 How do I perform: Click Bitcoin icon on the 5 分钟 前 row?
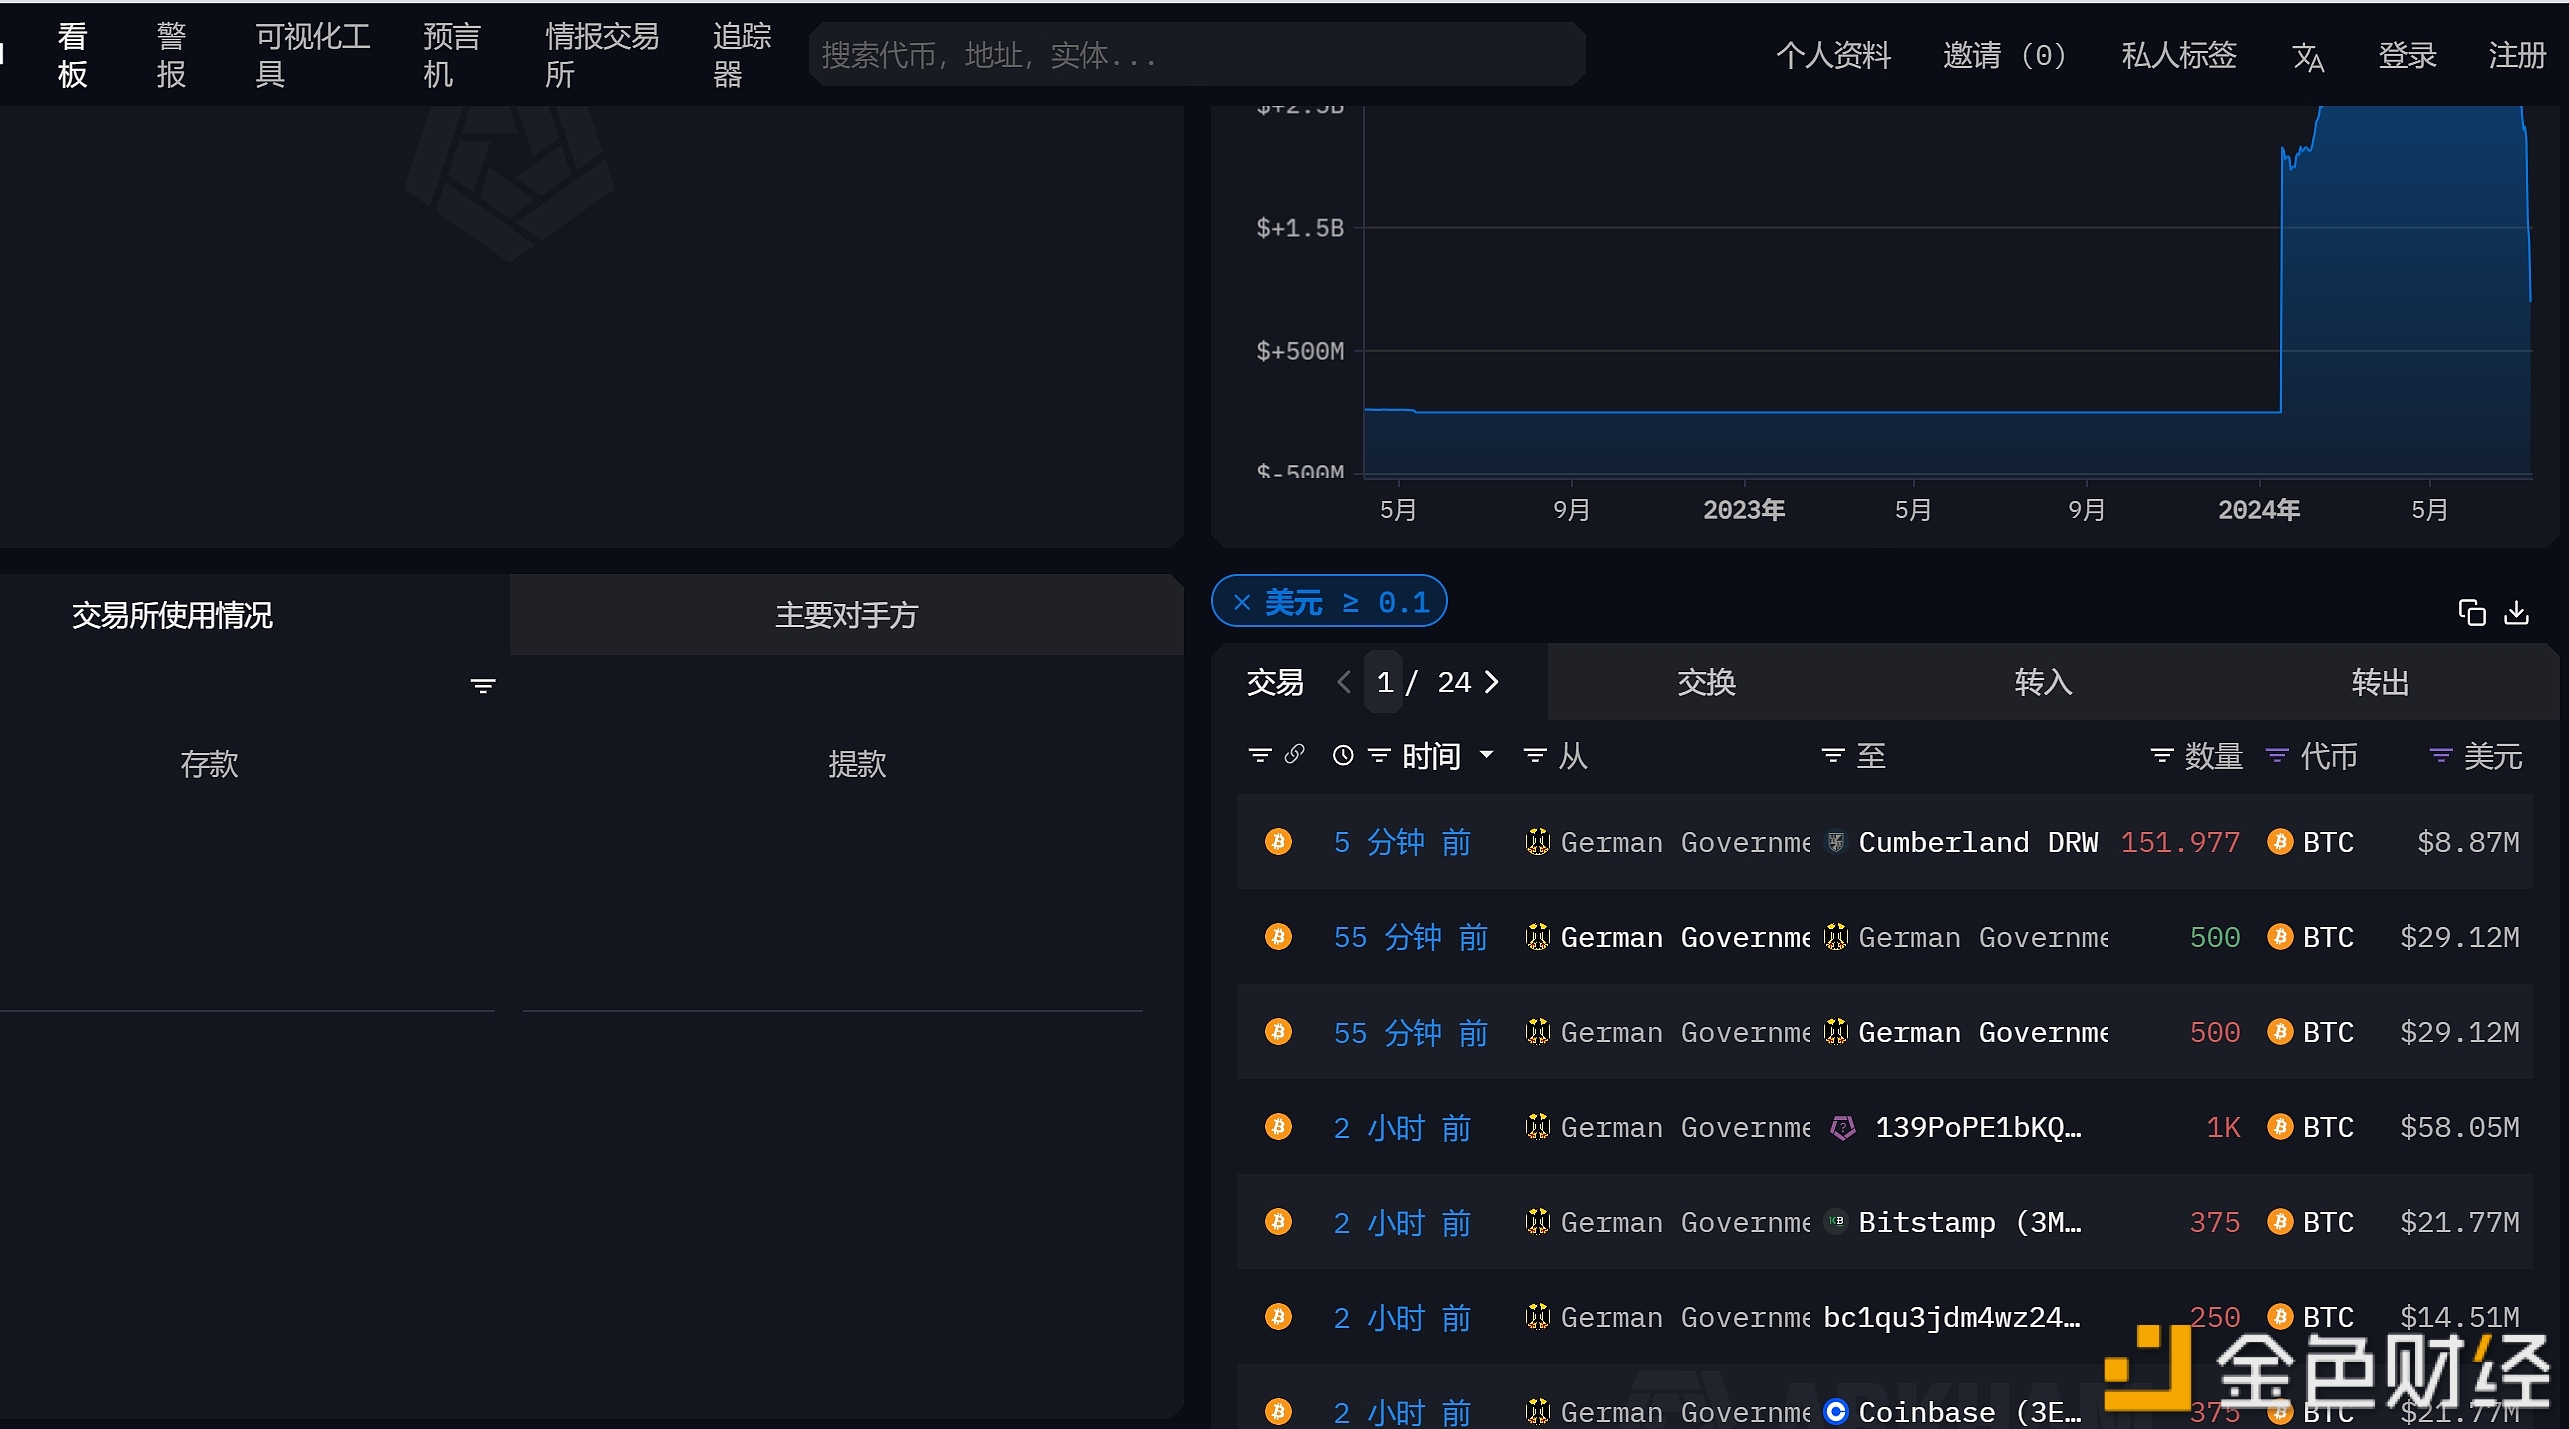pos(1278,842)
